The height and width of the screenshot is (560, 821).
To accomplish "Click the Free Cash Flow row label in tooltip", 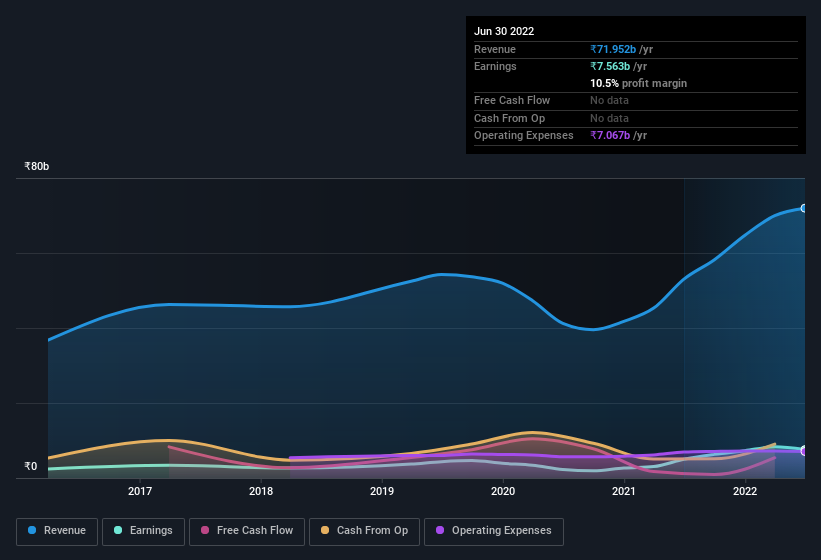I will click(x=512, y=100).
